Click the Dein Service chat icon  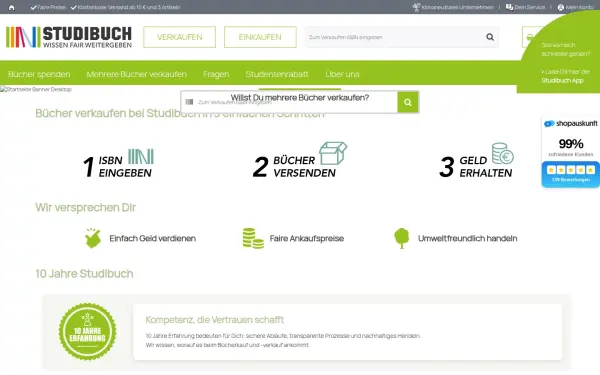coord(509,7)
